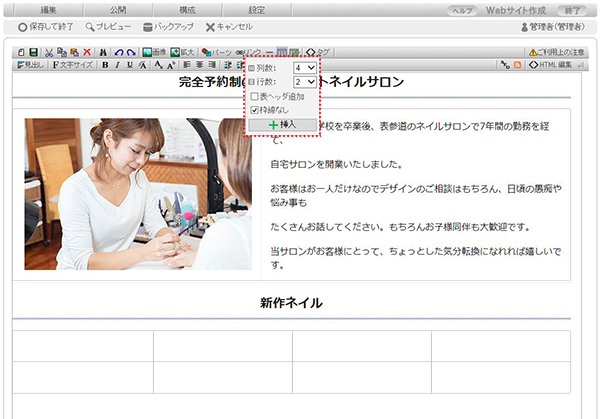The width and height of the screenshot is (600, 419).
Task: Click the orange RSS feed icon
Action: pos(517,65)
